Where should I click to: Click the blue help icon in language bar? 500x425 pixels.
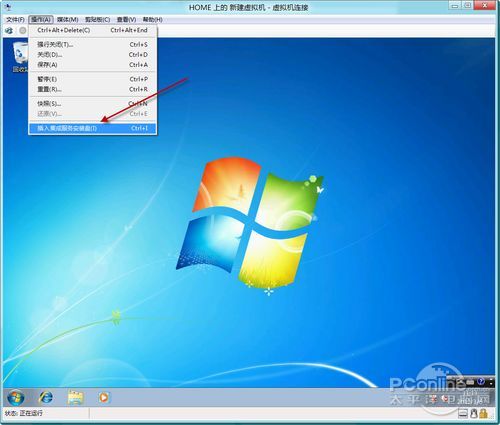480,381
